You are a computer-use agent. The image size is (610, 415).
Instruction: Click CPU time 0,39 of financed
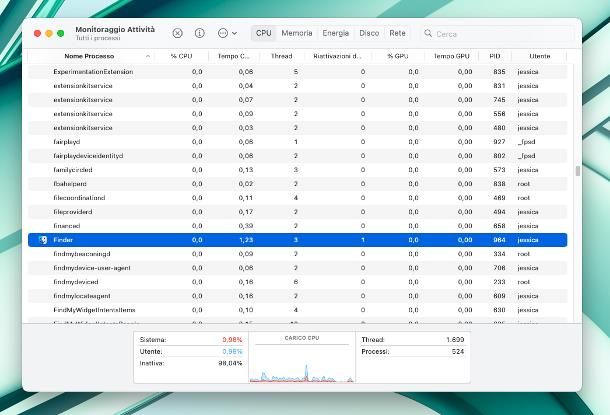(x=246, y=226)
